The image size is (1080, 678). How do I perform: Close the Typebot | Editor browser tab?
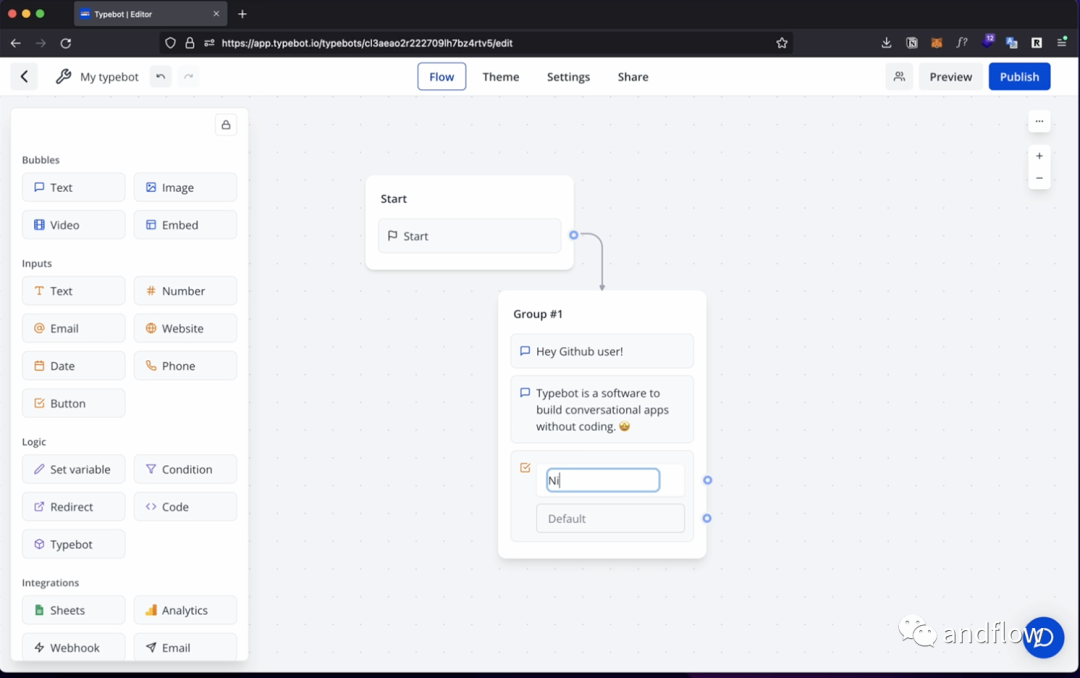coord(216,14)
